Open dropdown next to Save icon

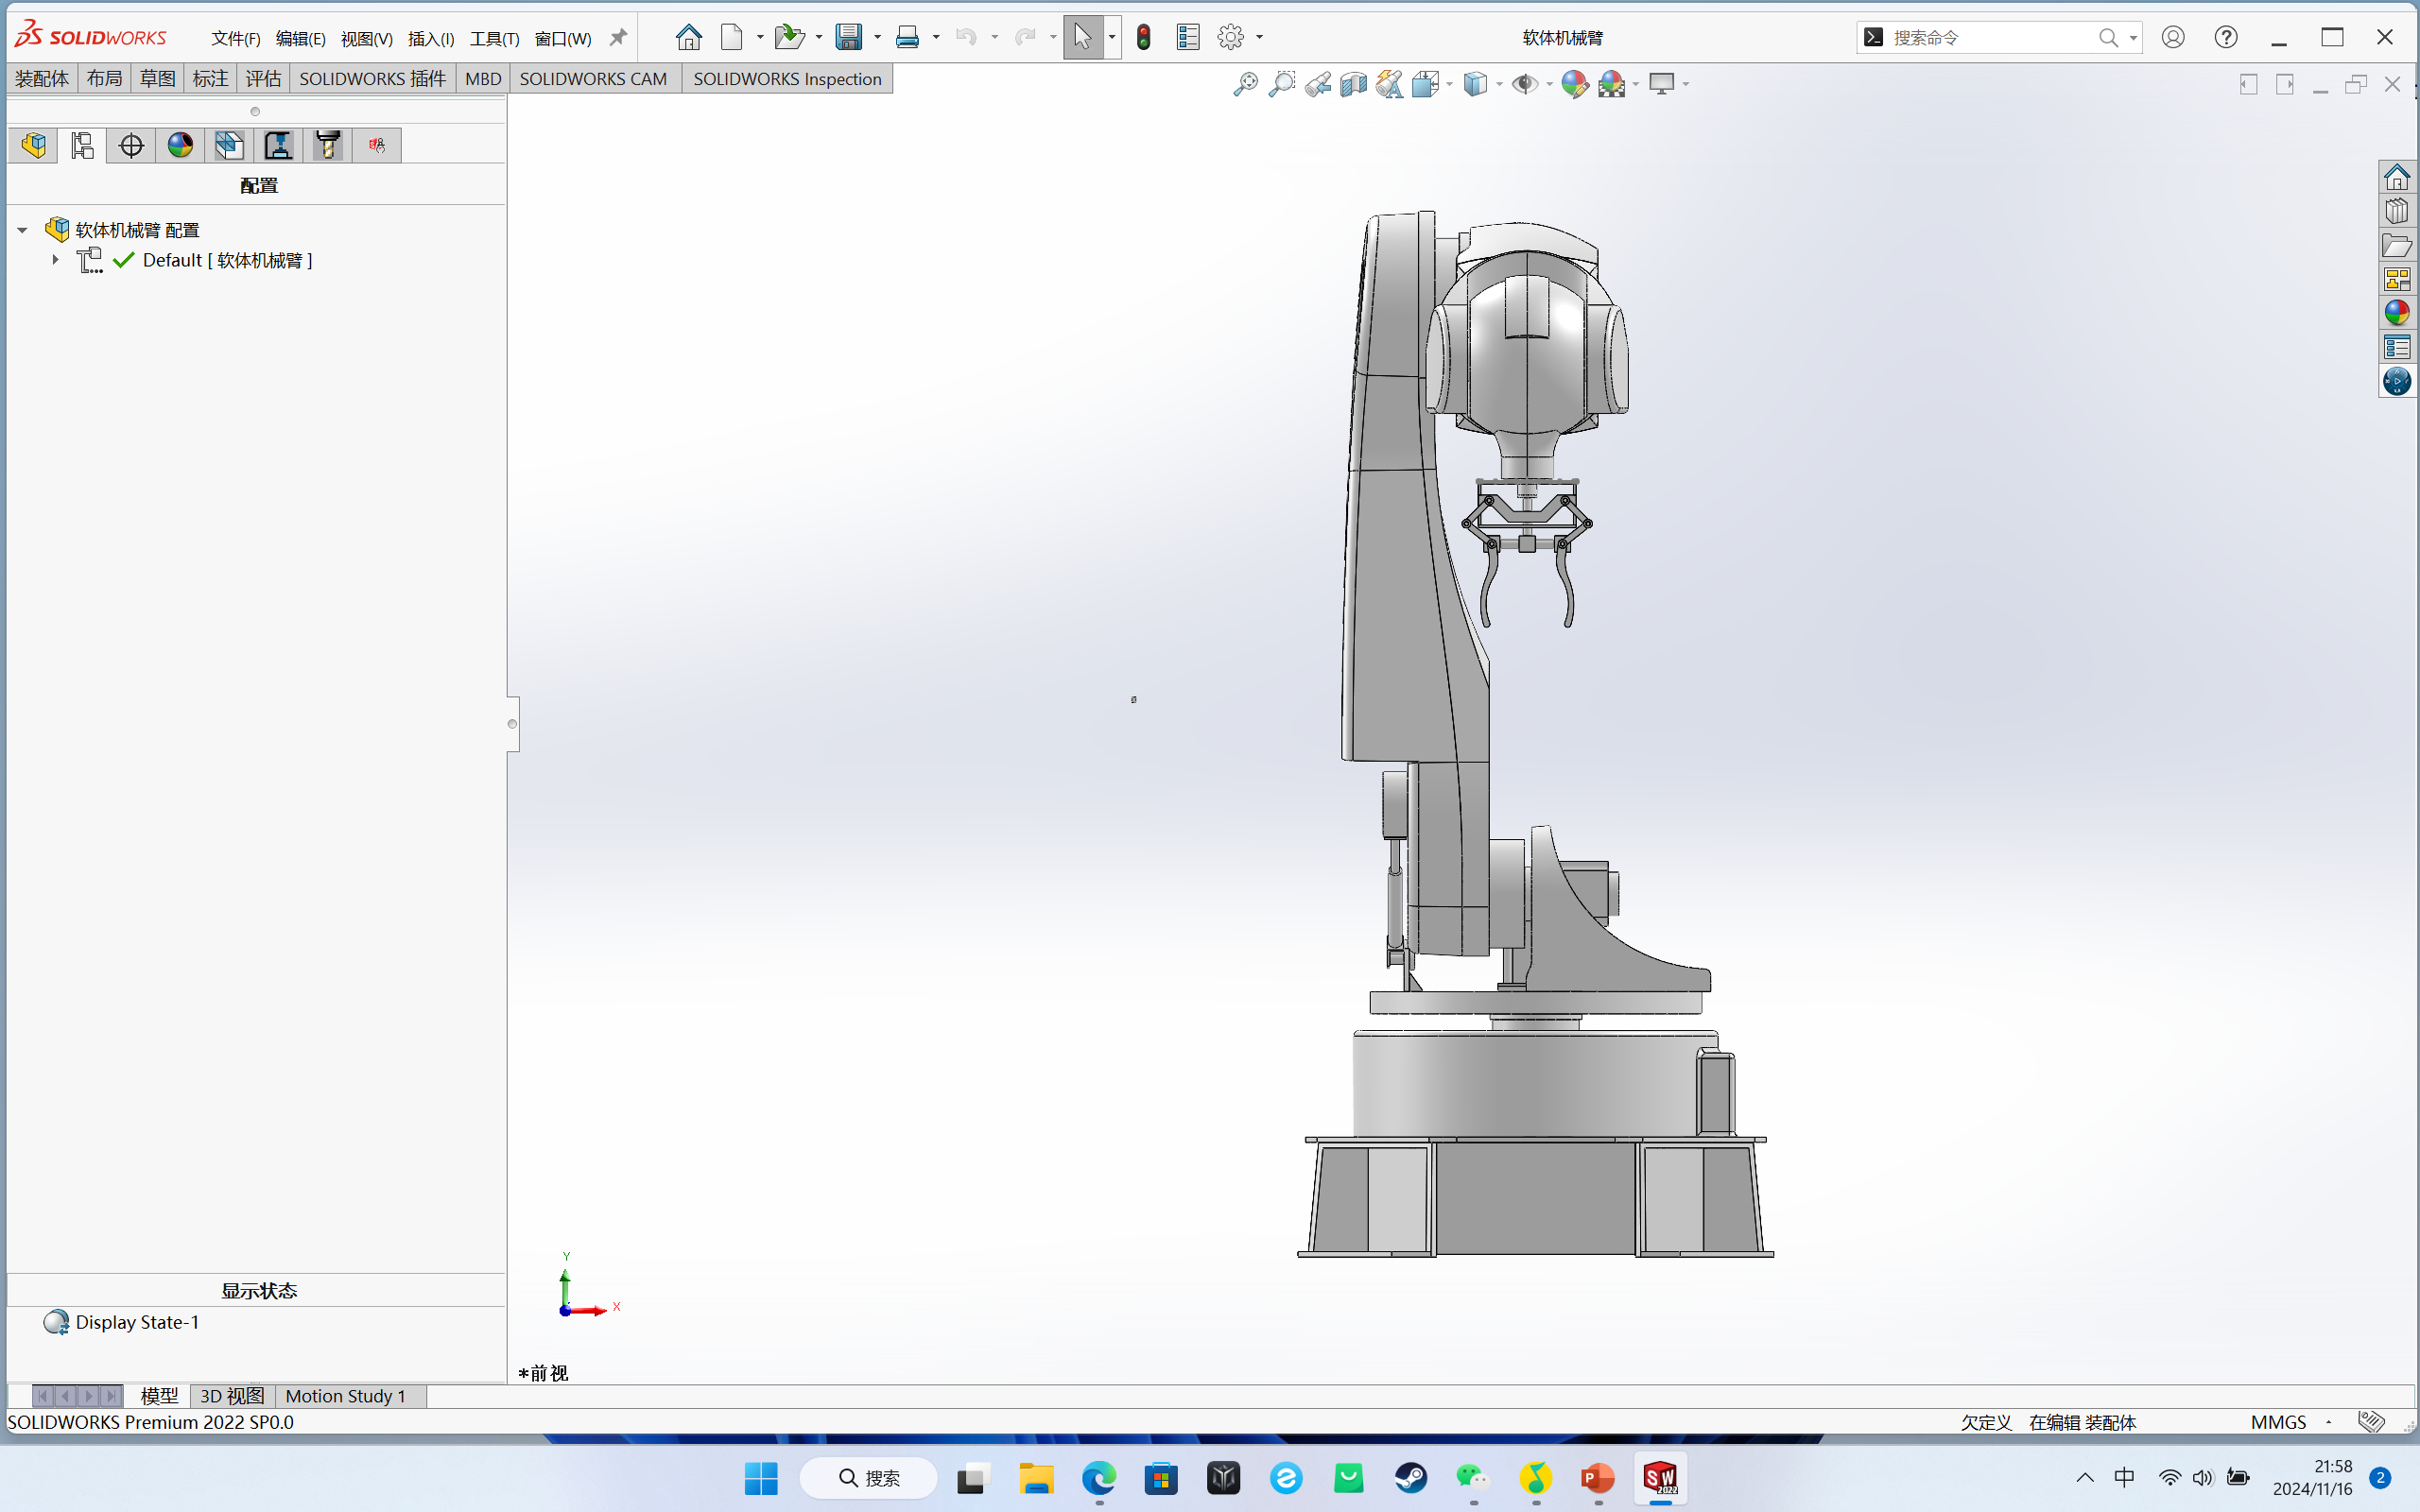point(877,37)
